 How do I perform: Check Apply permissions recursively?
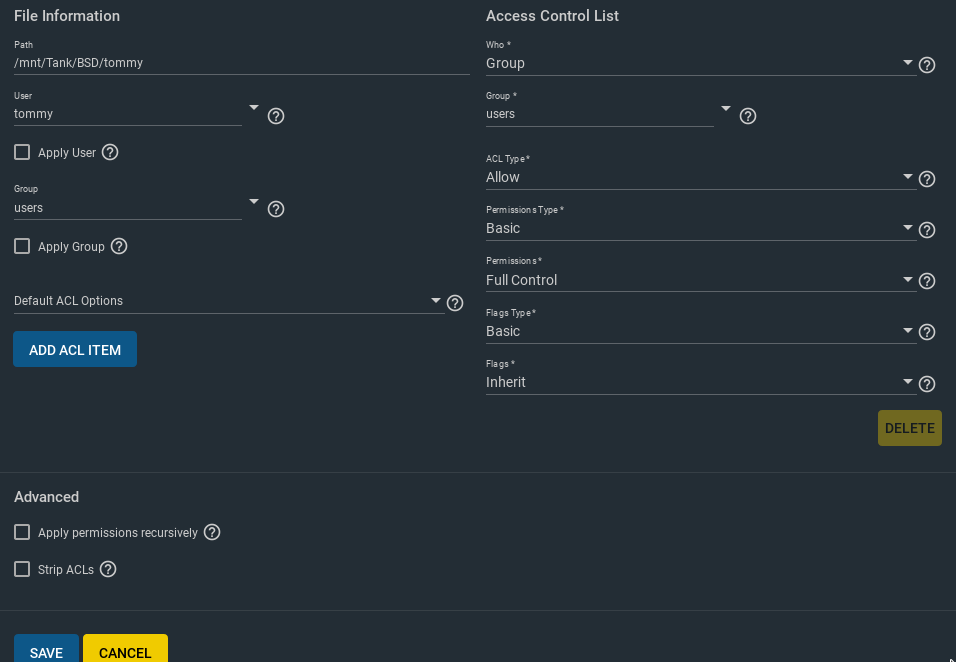point(22,532)
